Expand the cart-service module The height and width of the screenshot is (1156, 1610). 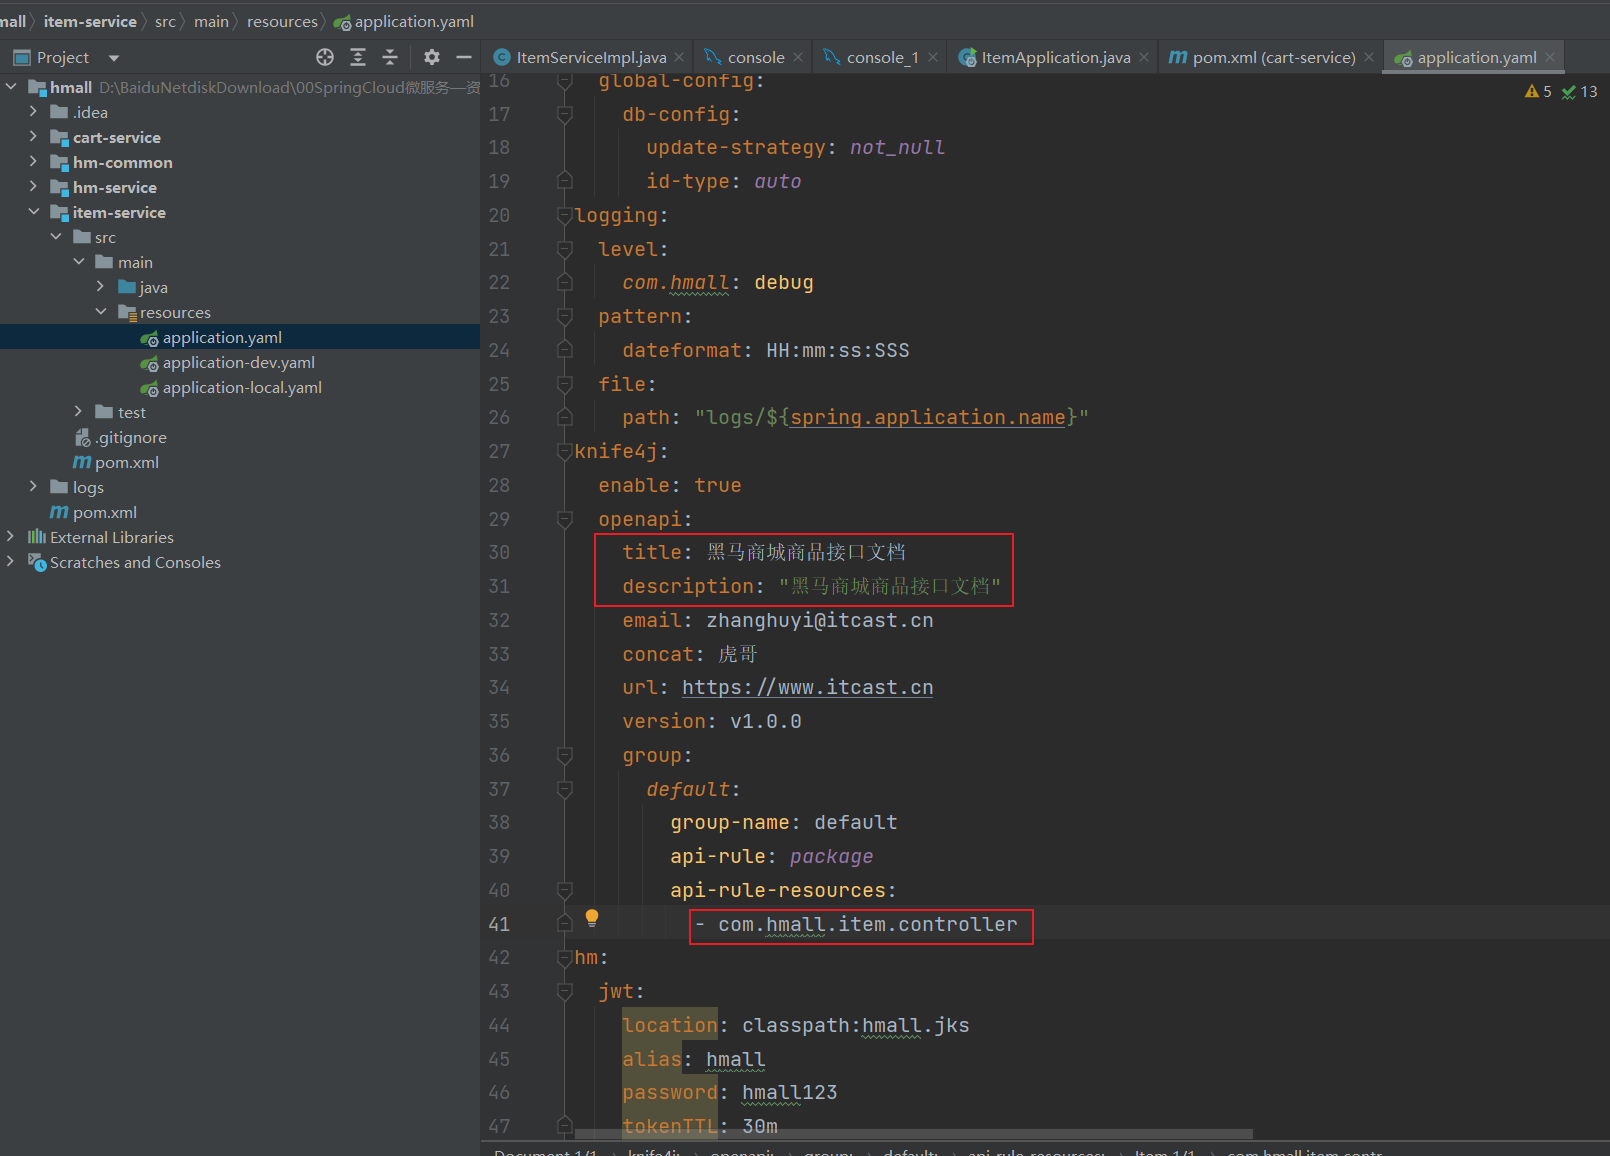pos(33,137)
